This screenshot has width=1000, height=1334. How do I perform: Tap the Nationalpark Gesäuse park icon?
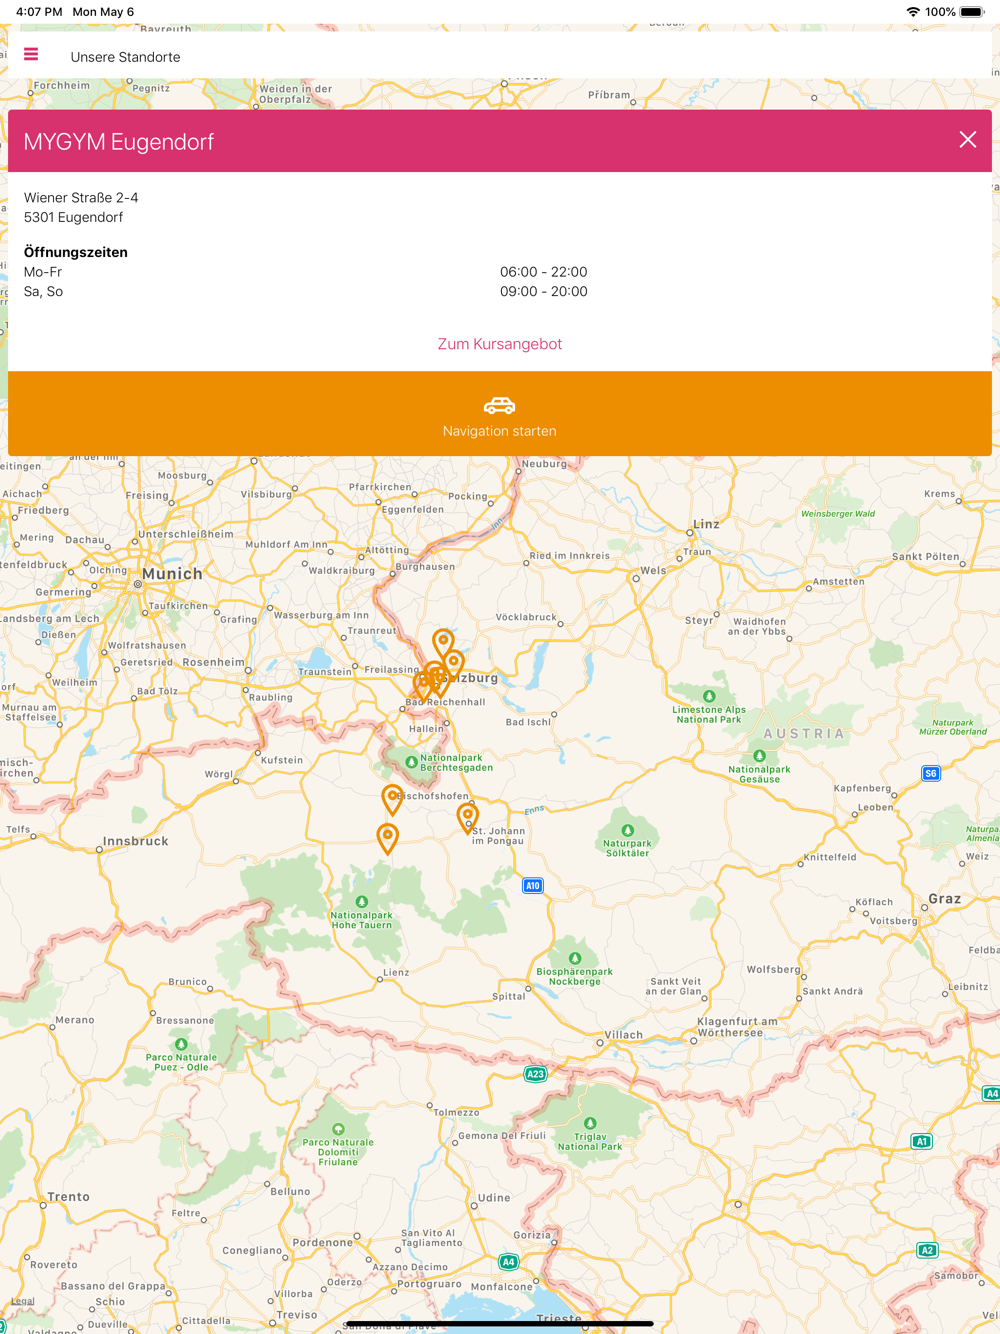760,756
